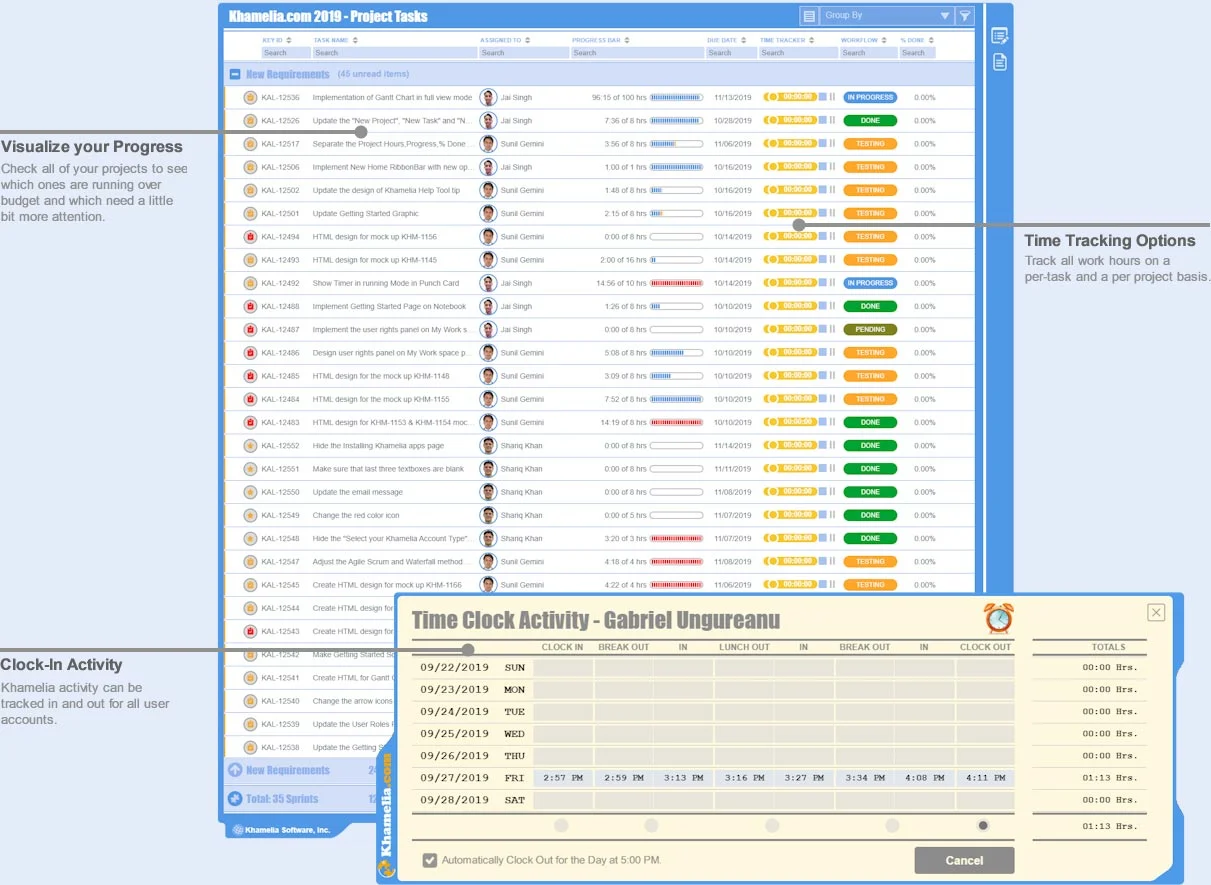Sort by the TASK NAME column arrows
The height and width of the screenshot is (885, 1211).
354,41
